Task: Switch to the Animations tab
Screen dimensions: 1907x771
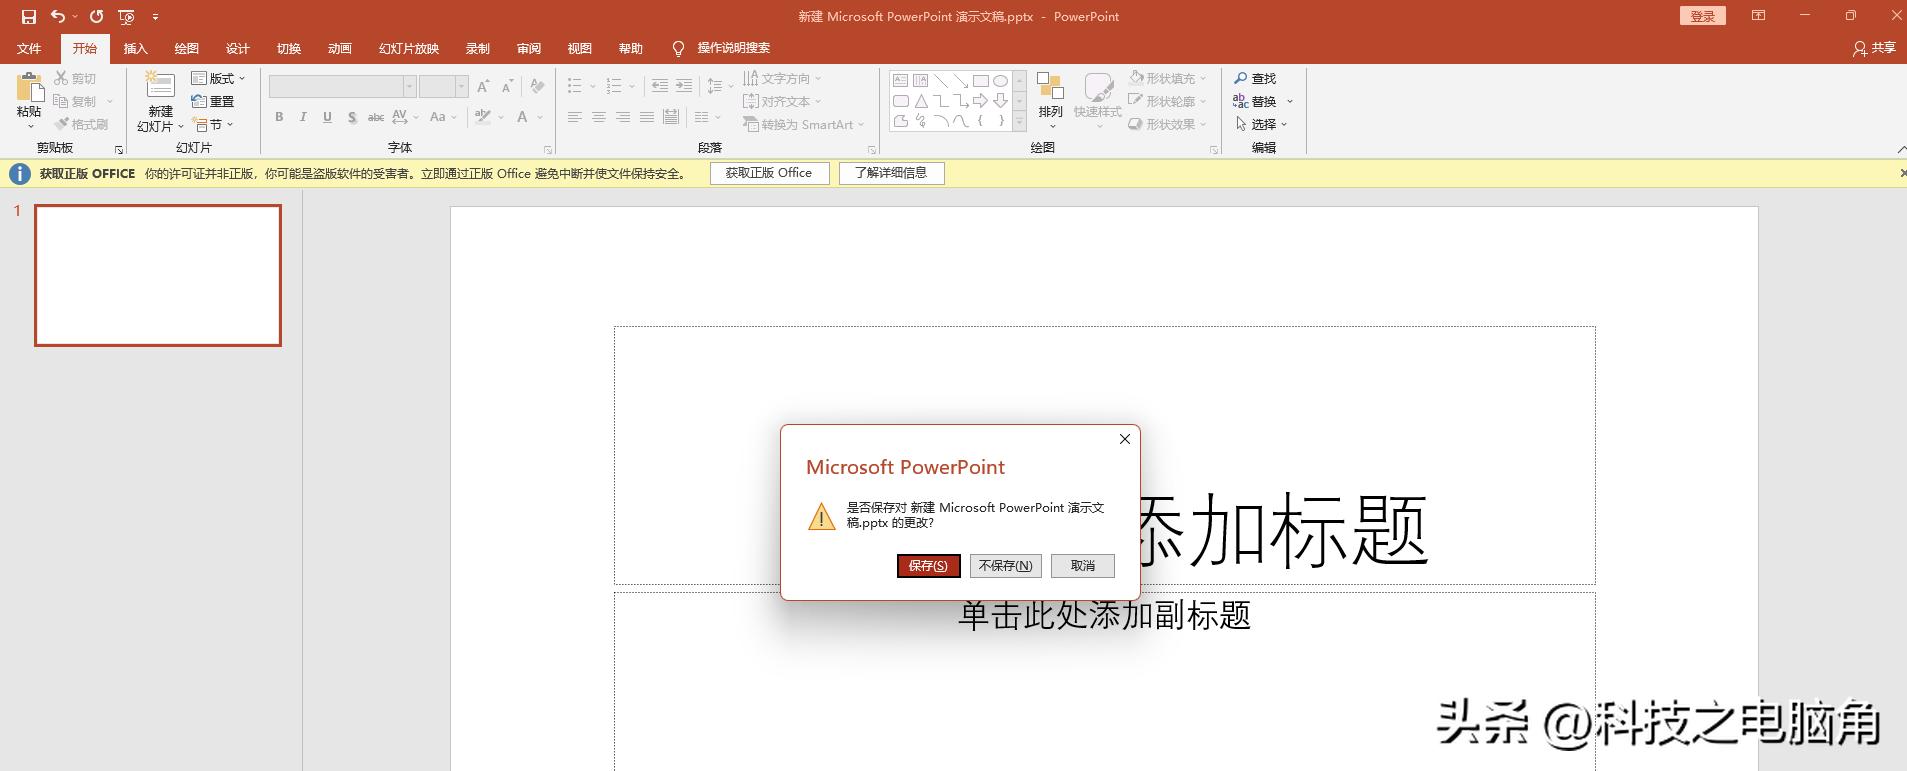Action: point(339,49)
